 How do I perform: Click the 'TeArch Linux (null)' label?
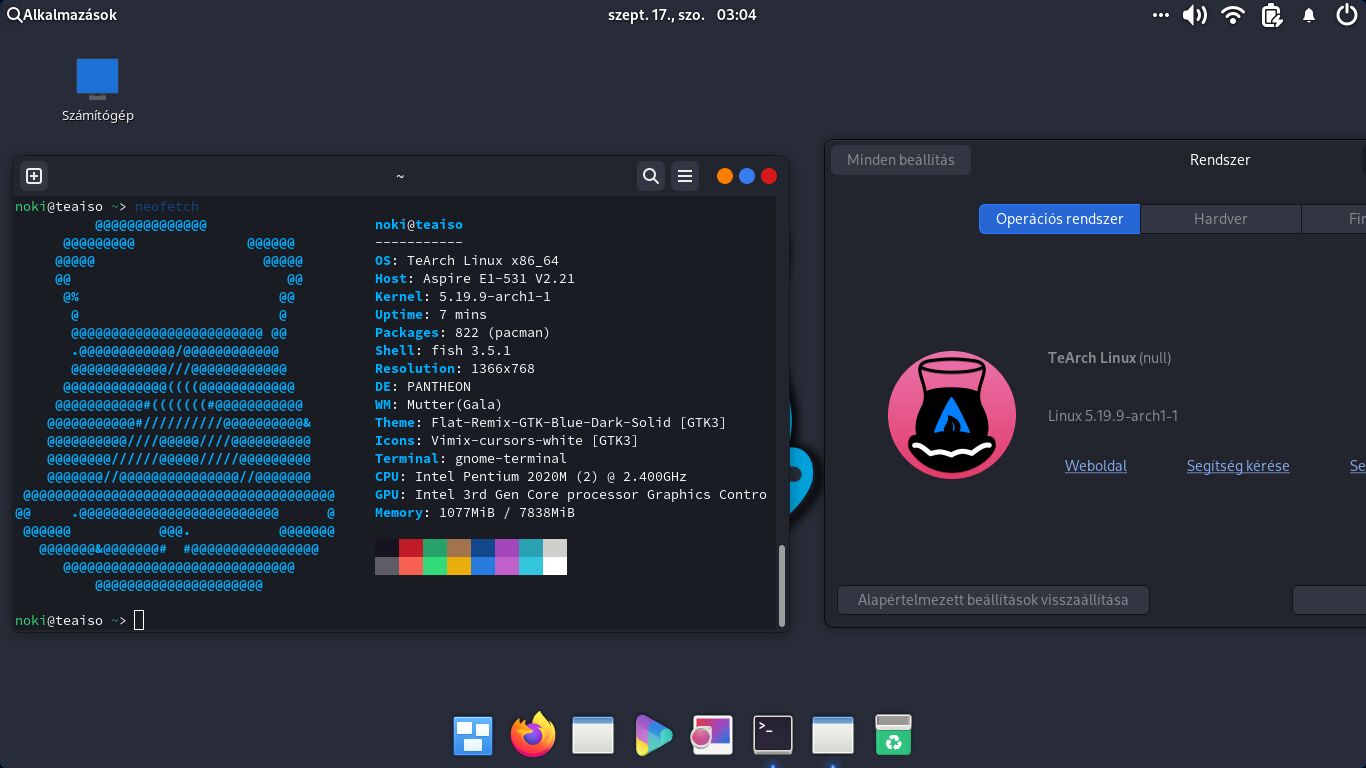1109,358
